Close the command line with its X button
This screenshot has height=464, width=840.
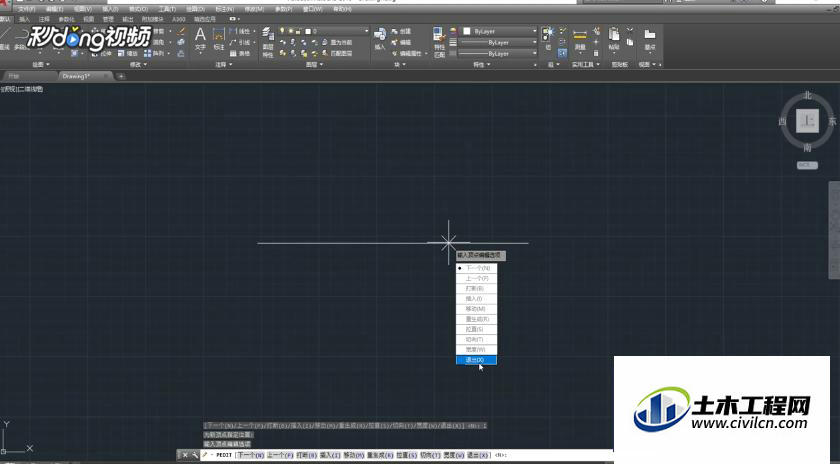pos(185,455)
